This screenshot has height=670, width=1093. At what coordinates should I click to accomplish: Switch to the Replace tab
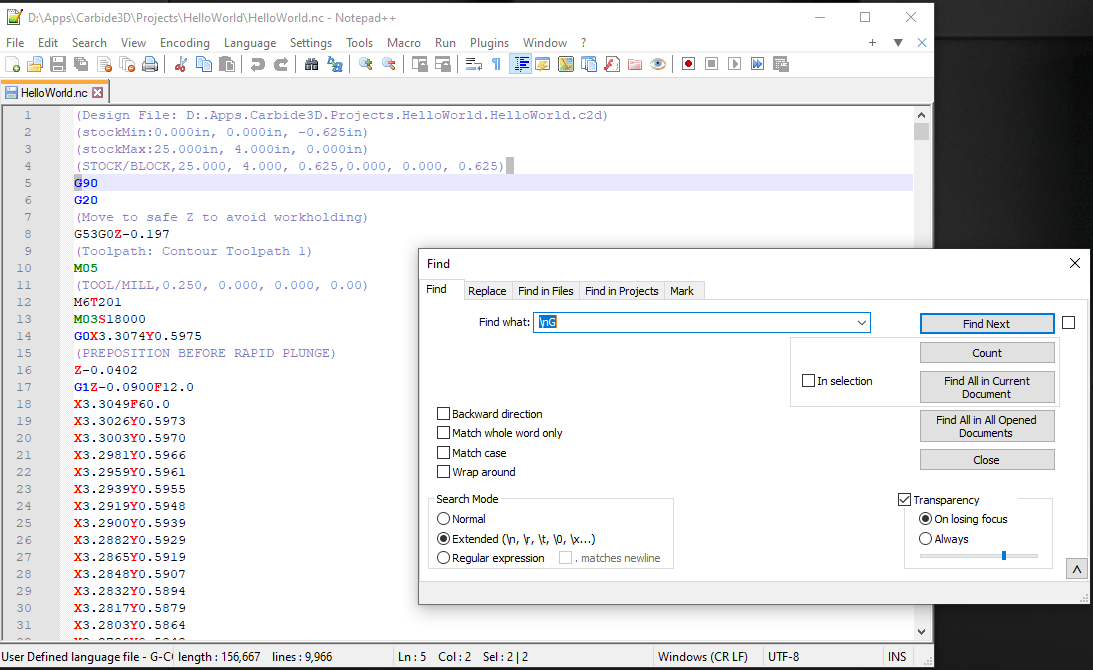(487, 291)
